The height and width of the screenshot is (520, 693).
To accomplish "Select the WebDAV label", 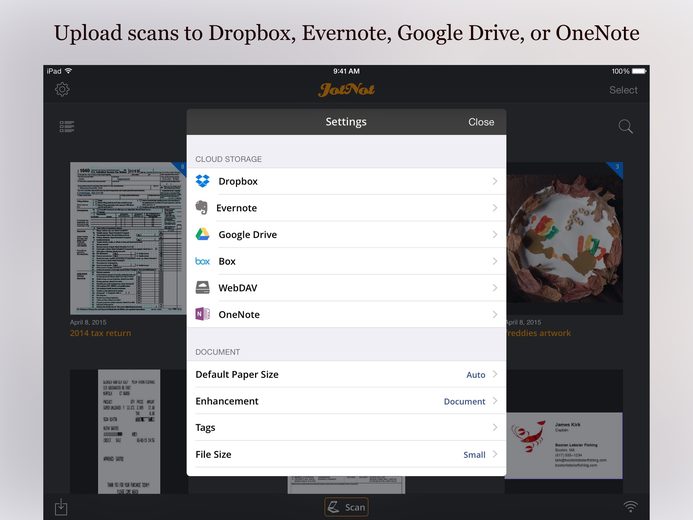I will pos(238,288).
